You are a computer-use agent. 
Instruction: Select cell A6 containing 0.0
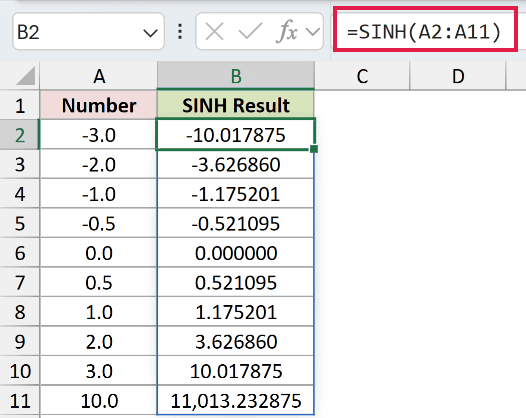tap(98, 253)
